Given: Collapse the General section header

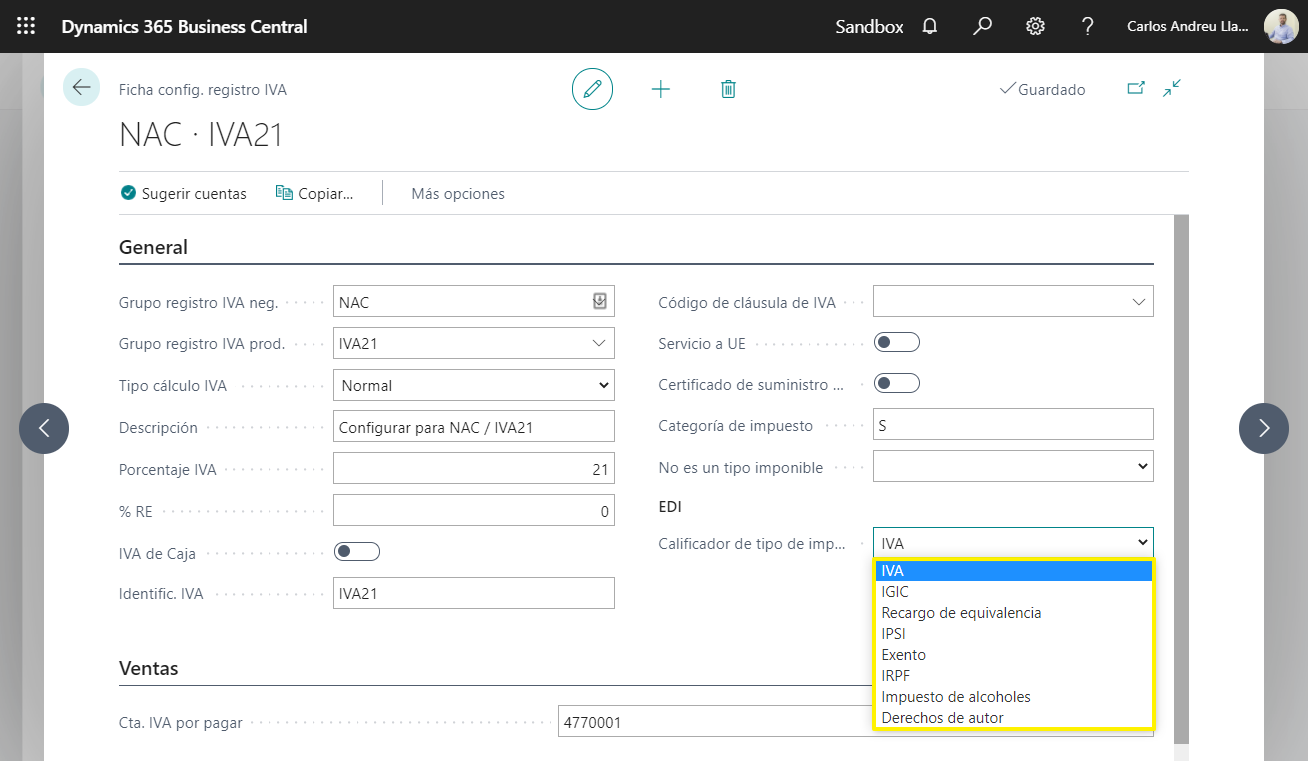Looking at the screenshot, I should (153, 247).
